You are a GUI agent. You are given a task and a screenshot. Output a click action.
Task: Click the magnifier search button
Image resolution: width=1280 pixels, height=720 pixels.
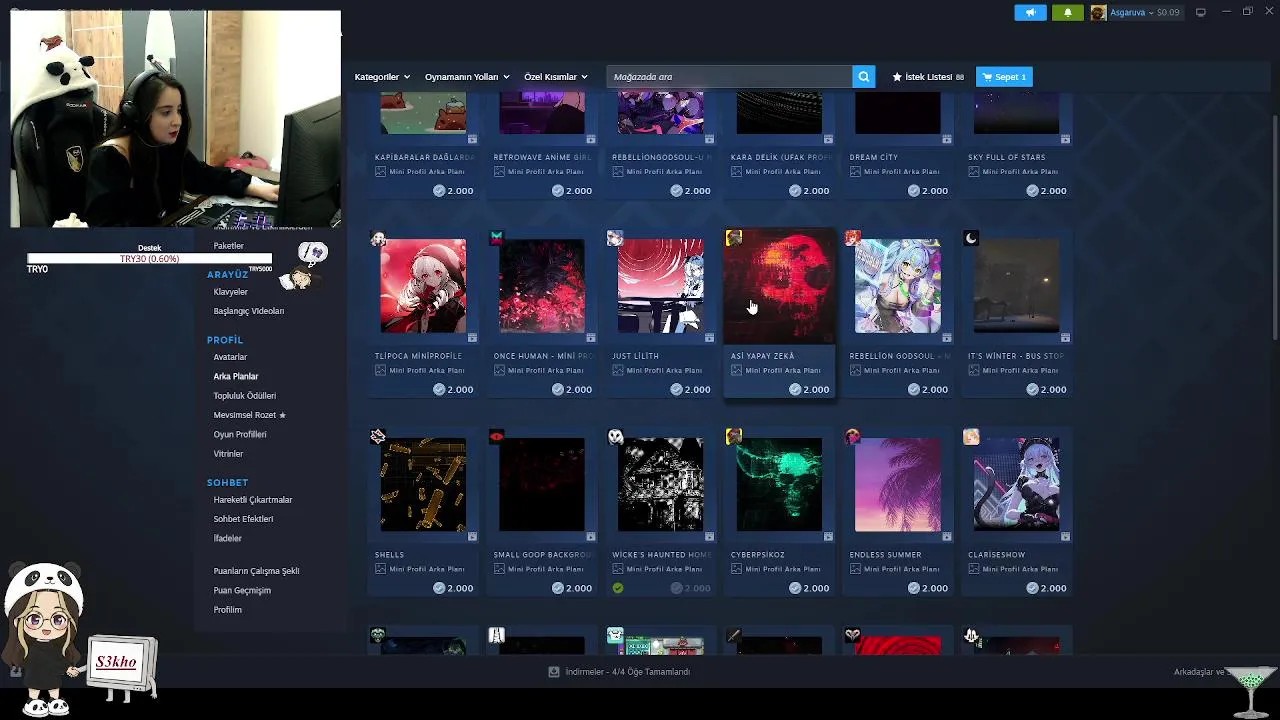pyautogui.click(x=864, y=77)
